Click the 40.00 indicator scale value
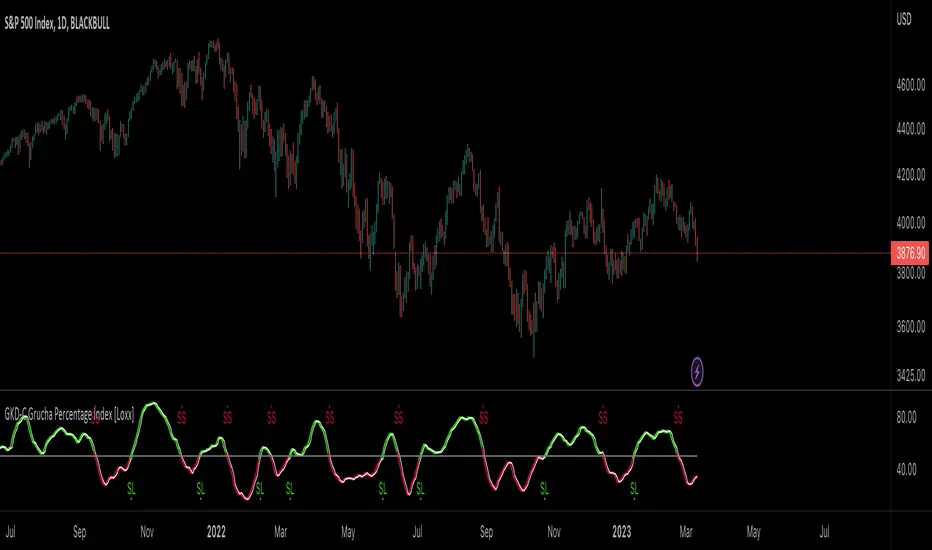The width and height of the screenshot is (932, 550). tap(906, 470)
